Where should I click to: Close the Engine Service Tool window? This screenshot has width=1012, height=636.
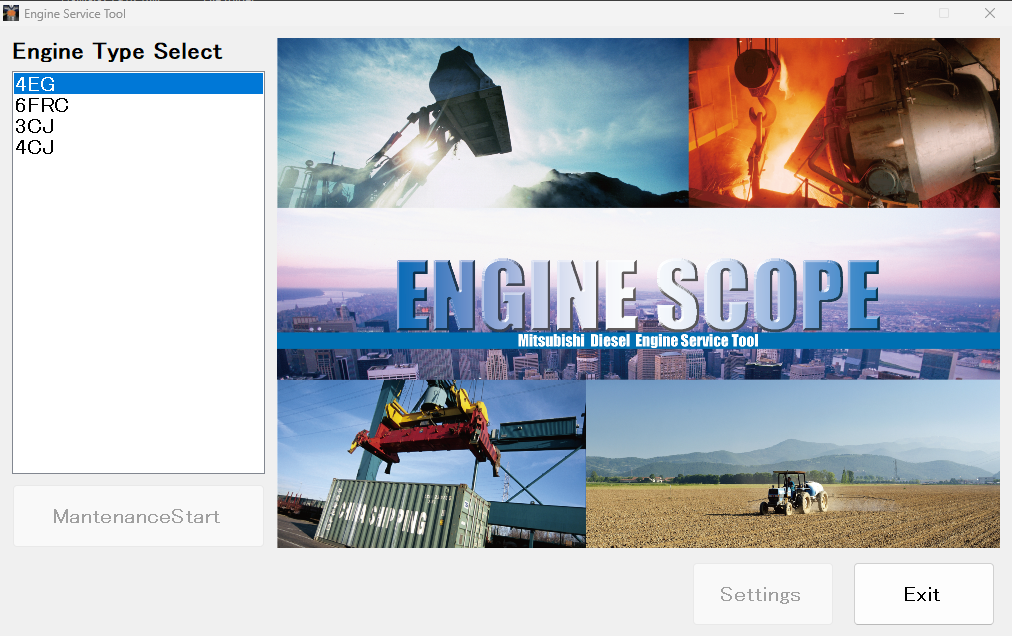[x=989, y=13]
